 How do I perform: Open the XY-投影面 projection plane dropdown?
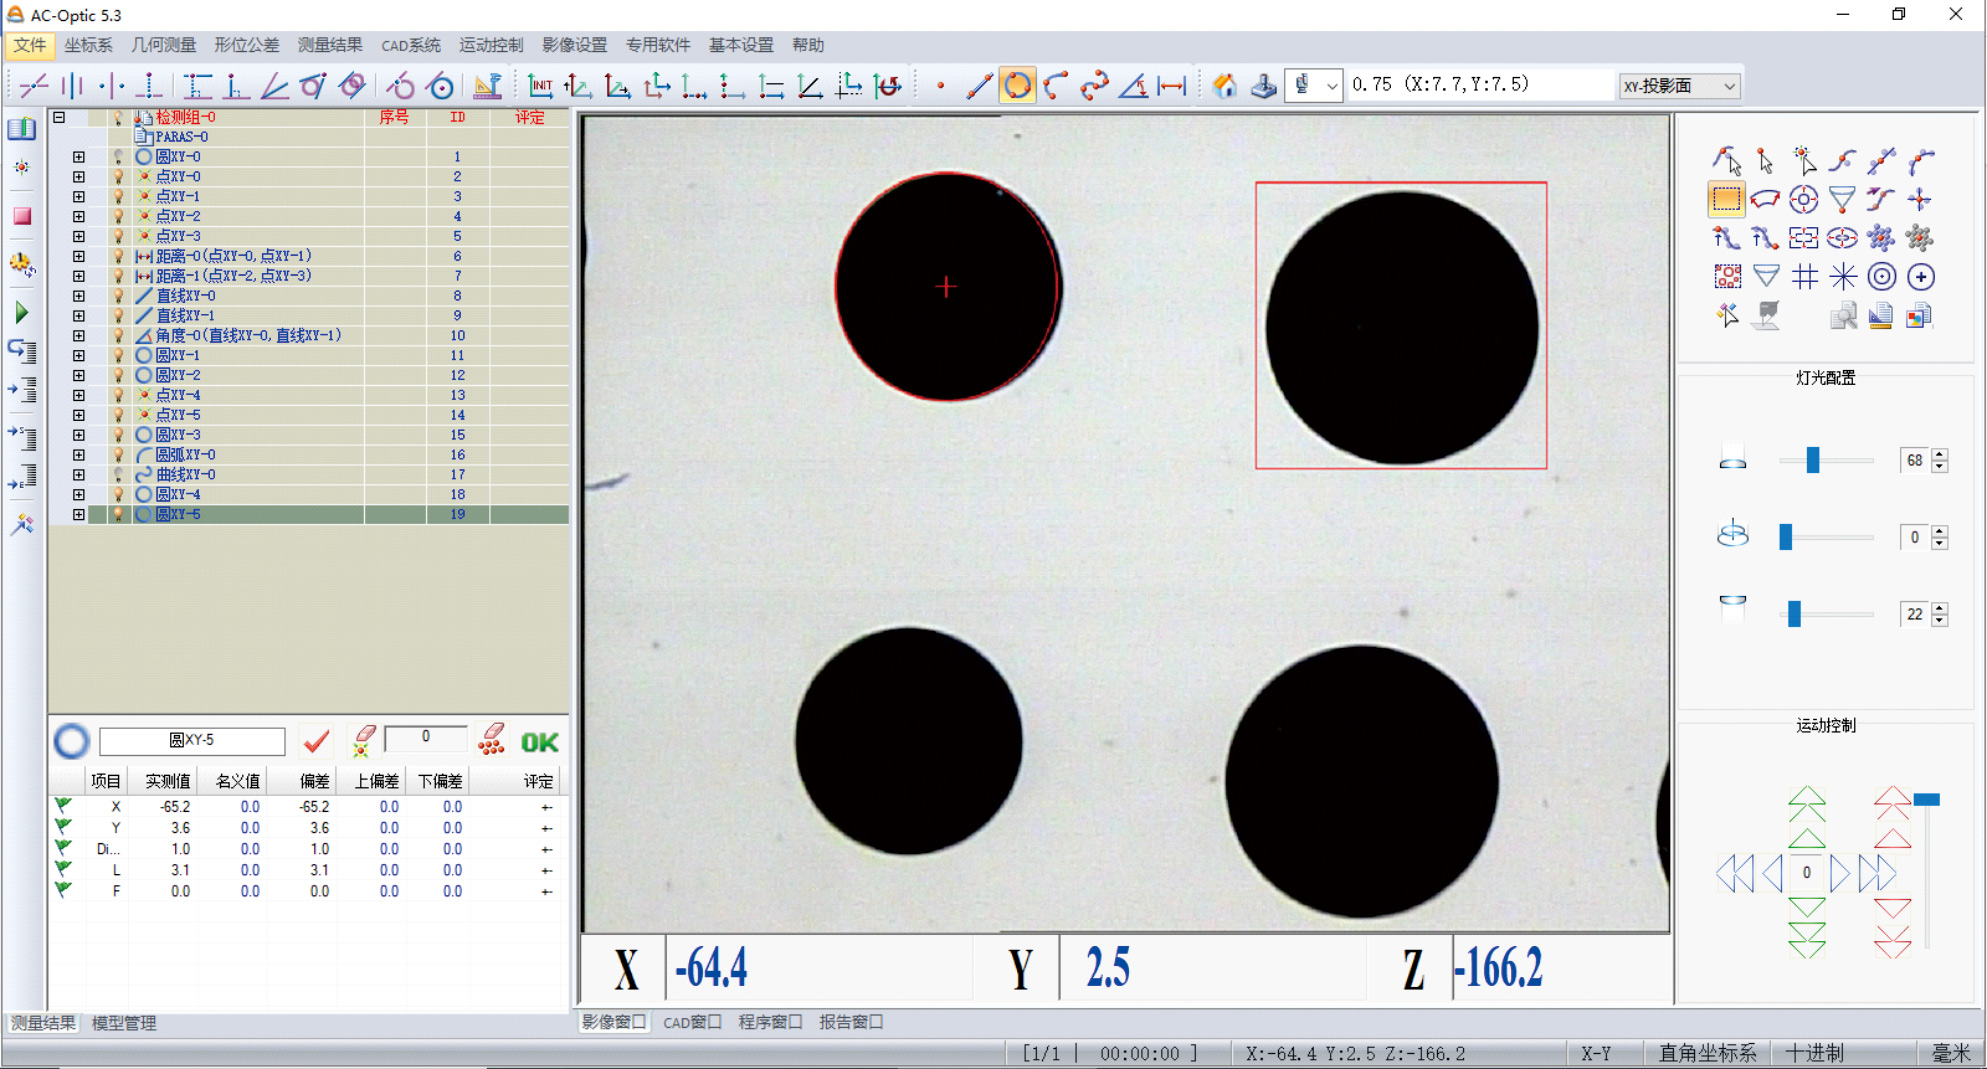1679,86
